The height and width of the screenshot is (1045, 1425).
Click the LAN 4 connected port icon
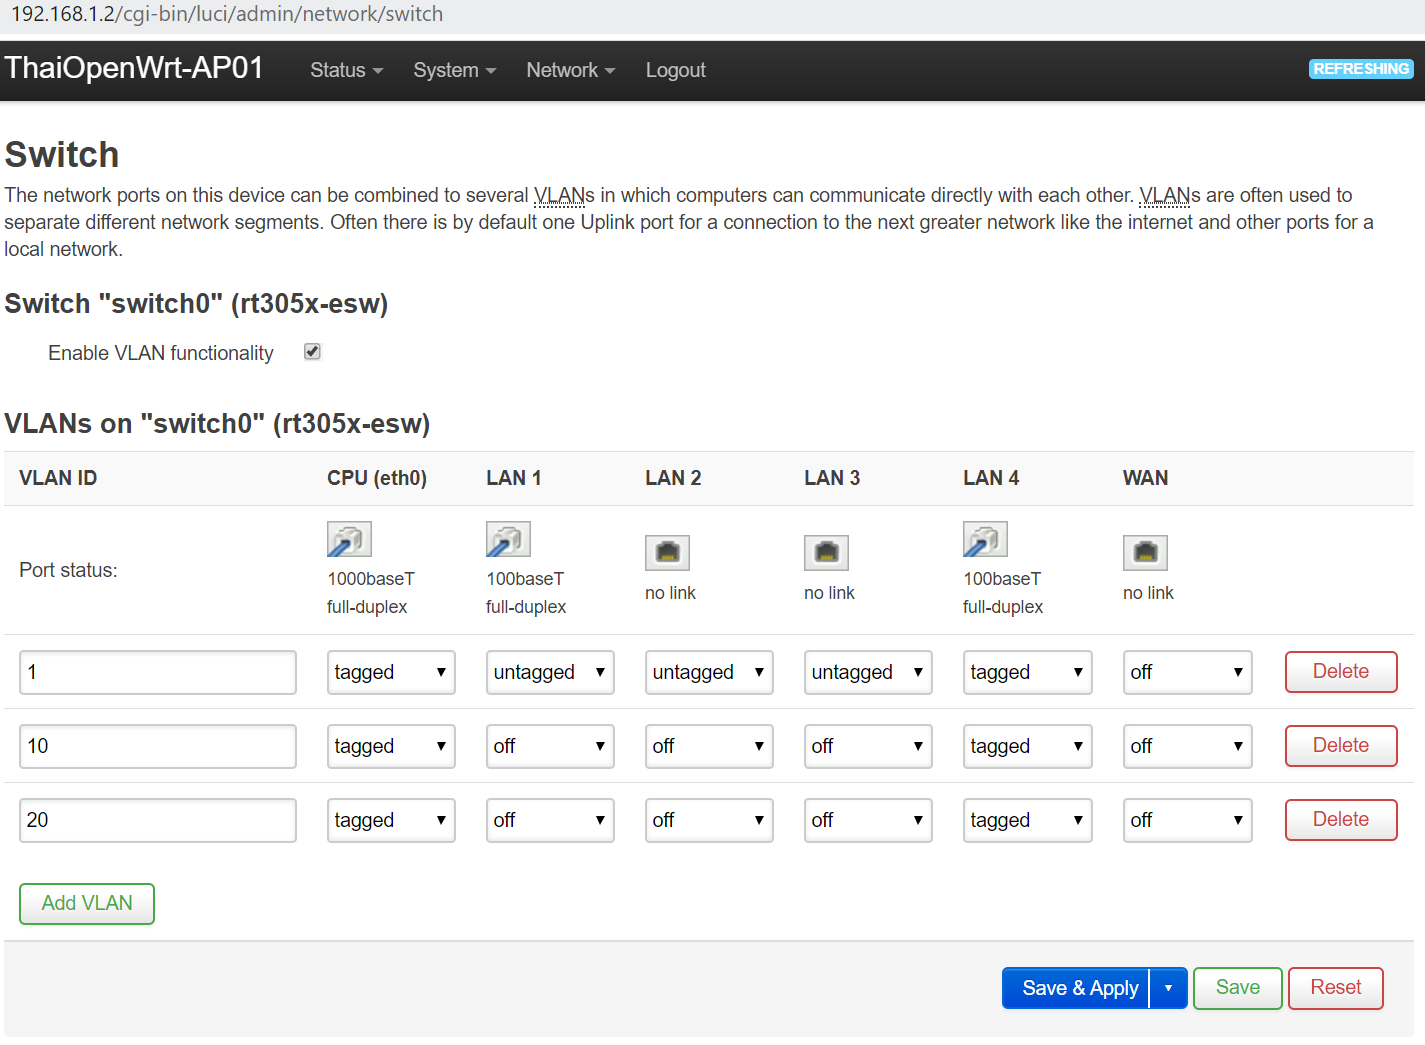(x=985, y=540)
